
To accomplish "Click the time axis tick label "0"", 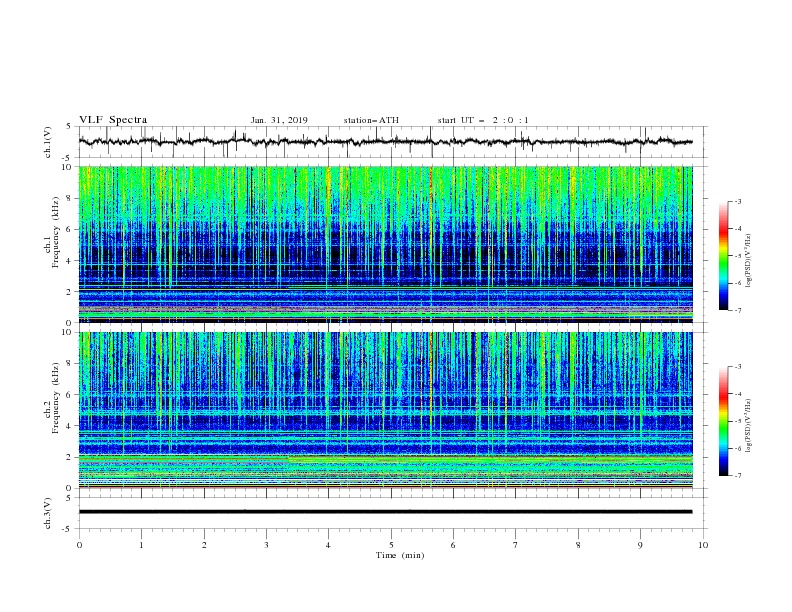I will click(x=79, y=545).
